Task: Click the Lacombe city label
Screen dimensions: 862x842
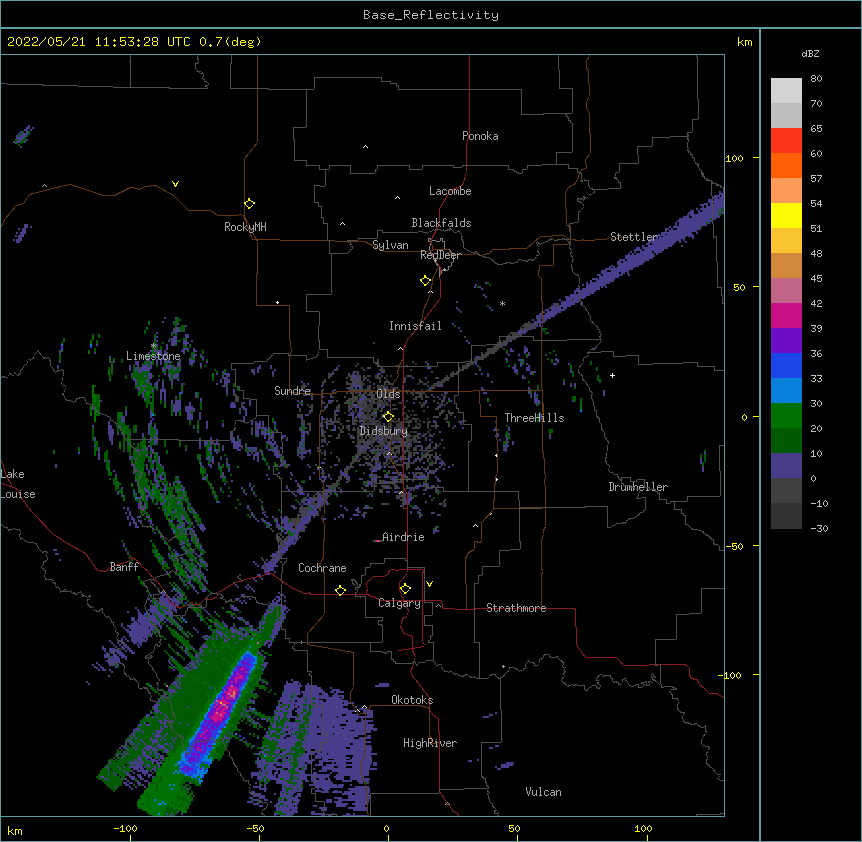Action: [450, 191]
